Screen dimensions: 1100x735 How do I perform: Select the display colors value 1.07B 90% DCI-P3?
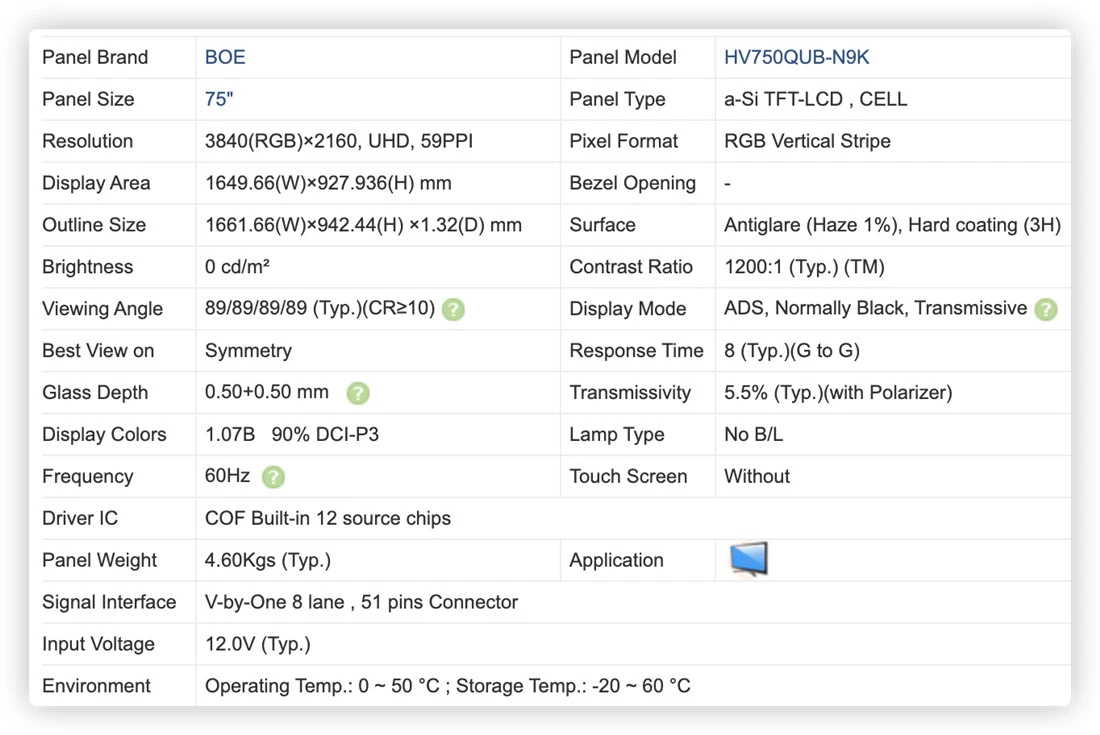point(292,434)
